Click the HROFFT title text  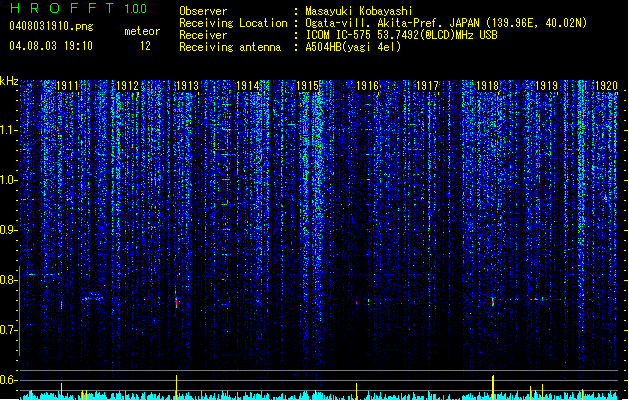(62, 8)
